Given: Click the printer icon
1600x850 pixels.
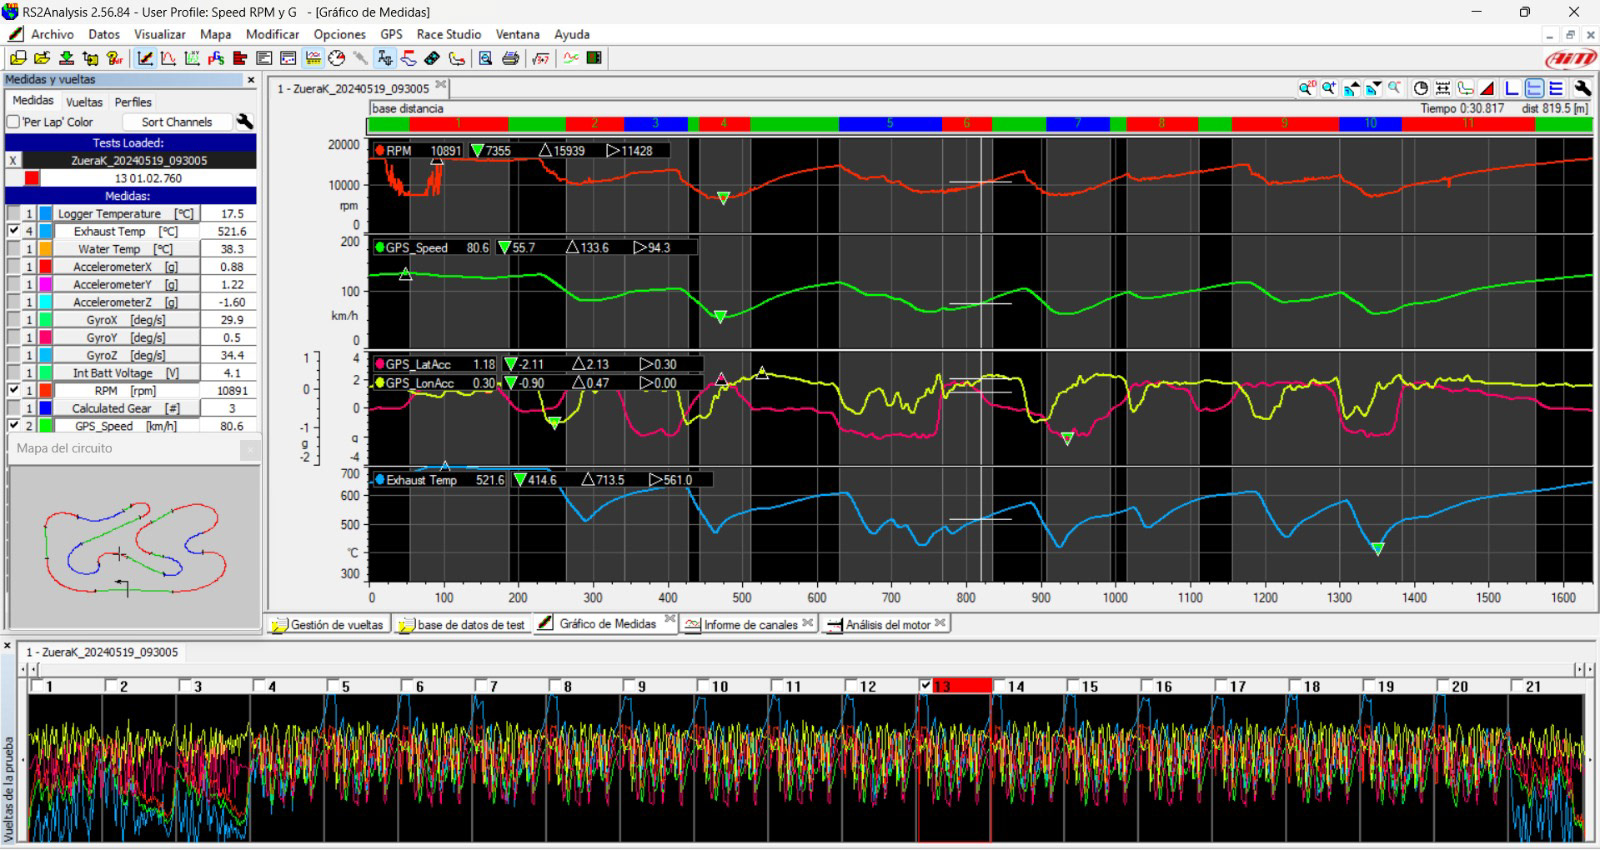Looking at the screenshot, I should [x=511, y=58].
